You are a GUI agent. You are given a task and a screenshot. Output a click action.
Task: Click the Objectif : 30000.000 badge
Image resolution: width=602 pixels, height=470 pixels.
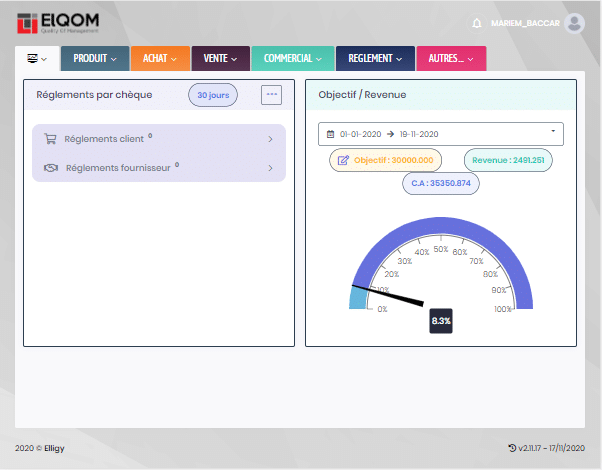(x=385, y=160)
